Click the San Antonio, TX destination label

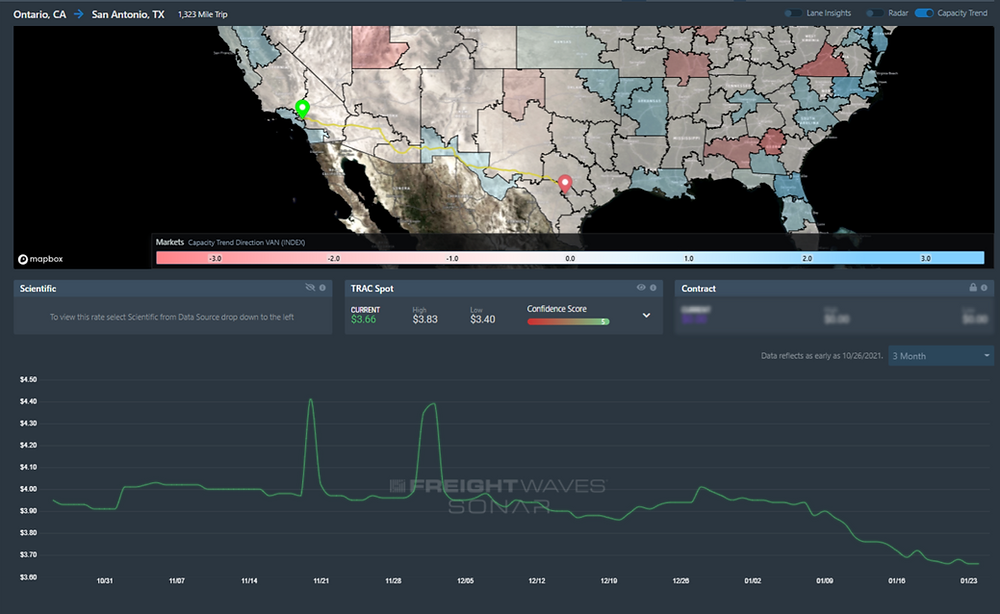(128, 14)
